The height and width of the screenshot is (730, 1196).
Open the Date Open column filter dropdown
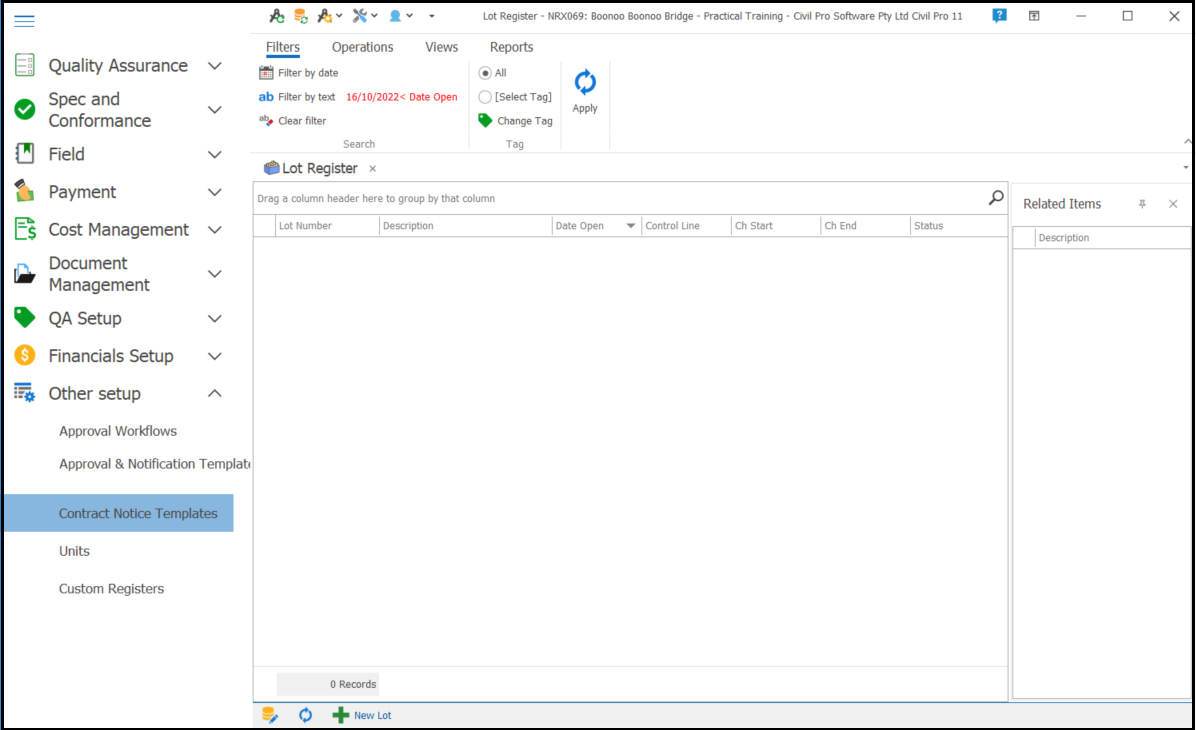coord(631,226)
